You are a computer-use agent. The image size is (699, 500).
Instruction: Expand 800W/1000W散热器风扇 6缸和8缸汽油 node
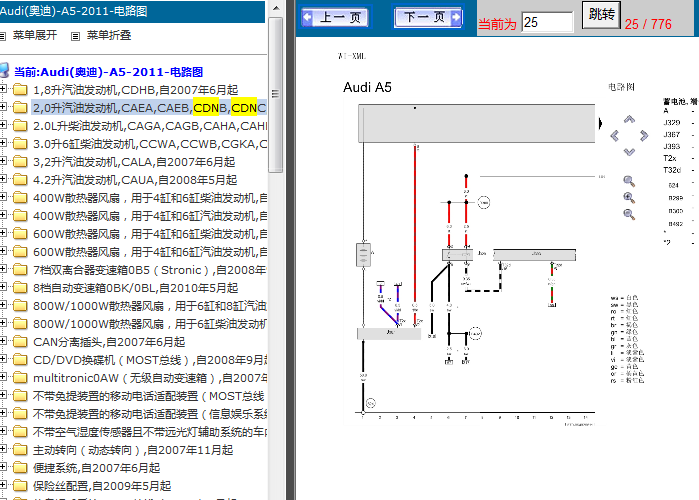[x=3, y=305]
